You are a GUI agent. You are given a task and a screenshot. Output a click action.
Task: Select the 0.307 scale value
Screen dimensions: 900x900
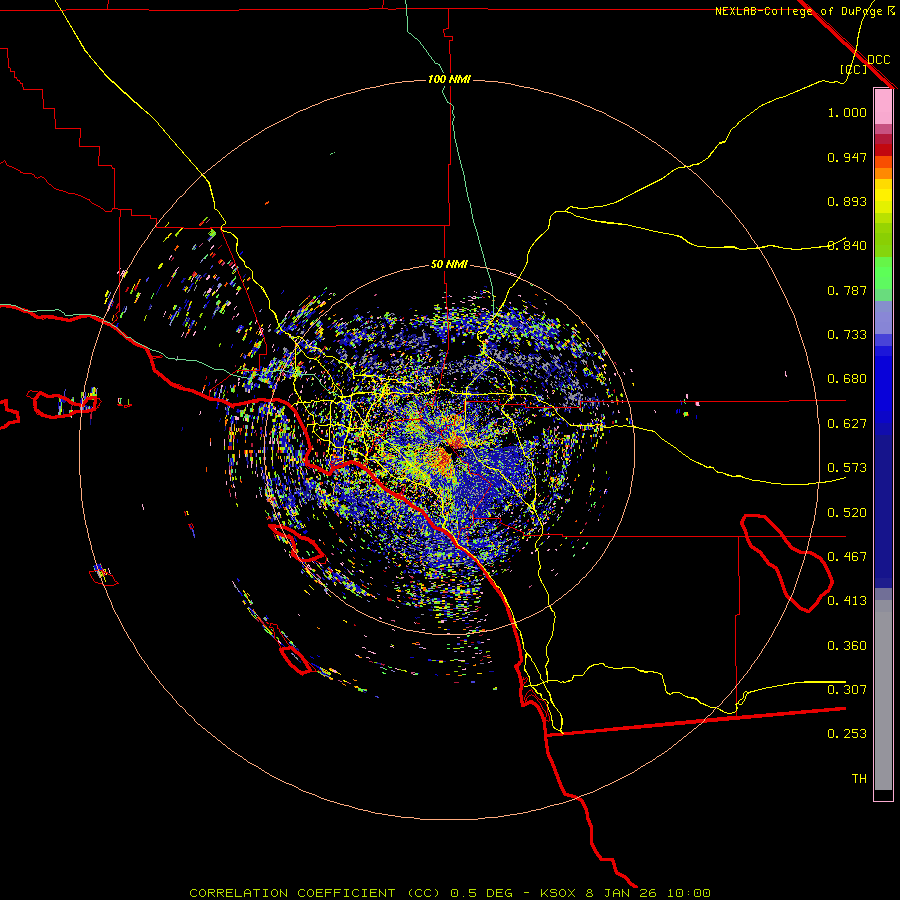(847, 690)
